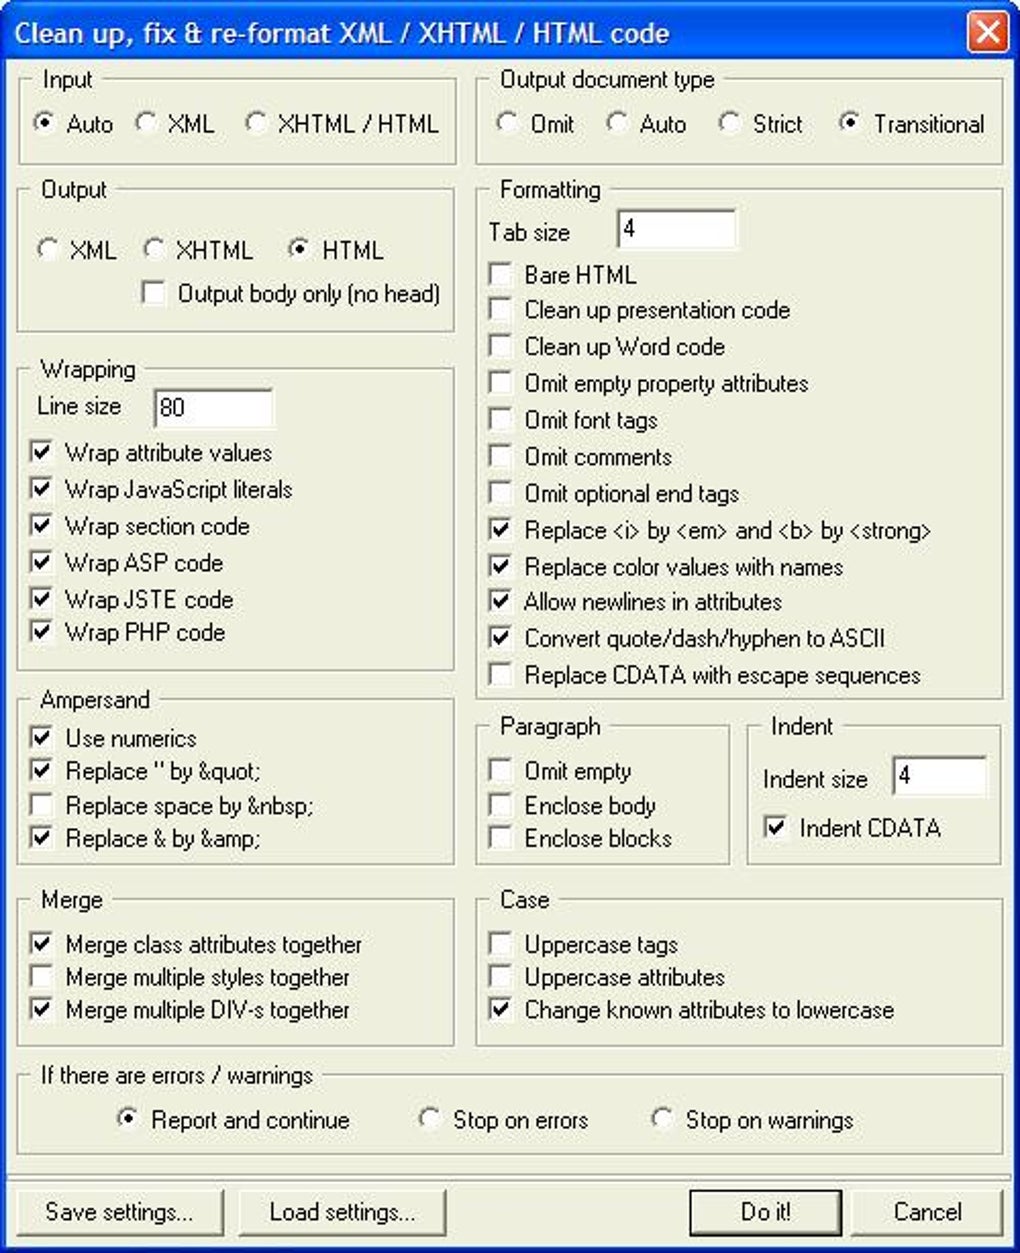Toggle Merge multiple styles together
This screenshot has height=1253, width=1020.
click(x=42, y=977)
